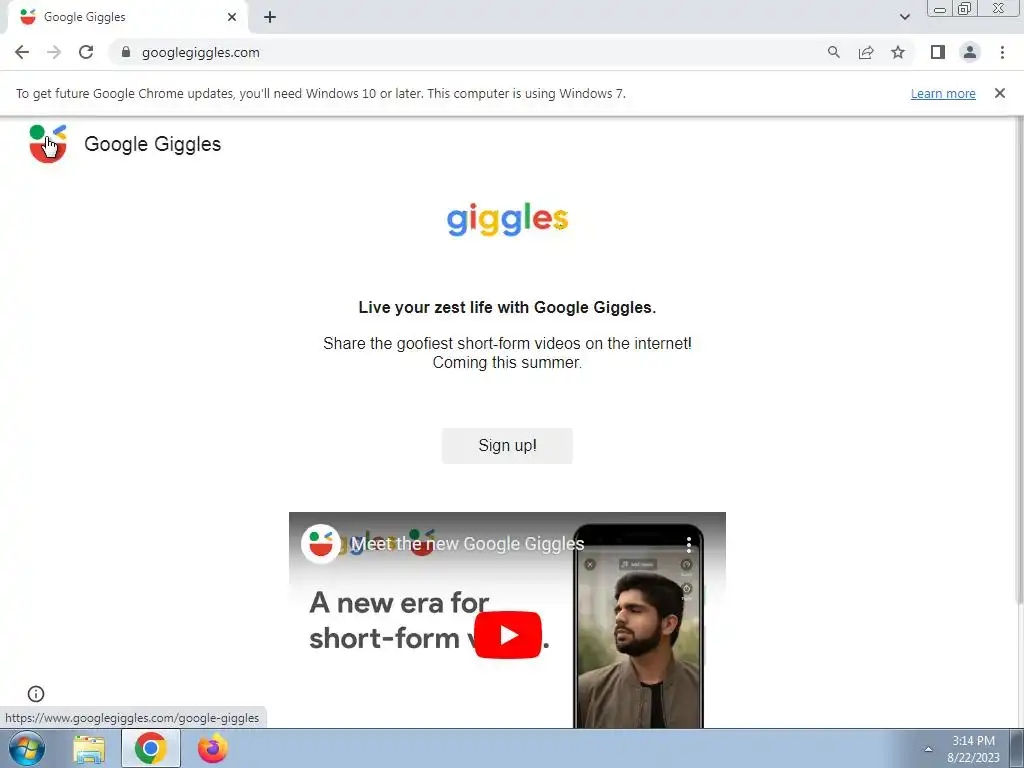The height and width of the screenshot is (768, 1024).
Task: Select the Google Giggles browser tab
Action: pos(127,17)
